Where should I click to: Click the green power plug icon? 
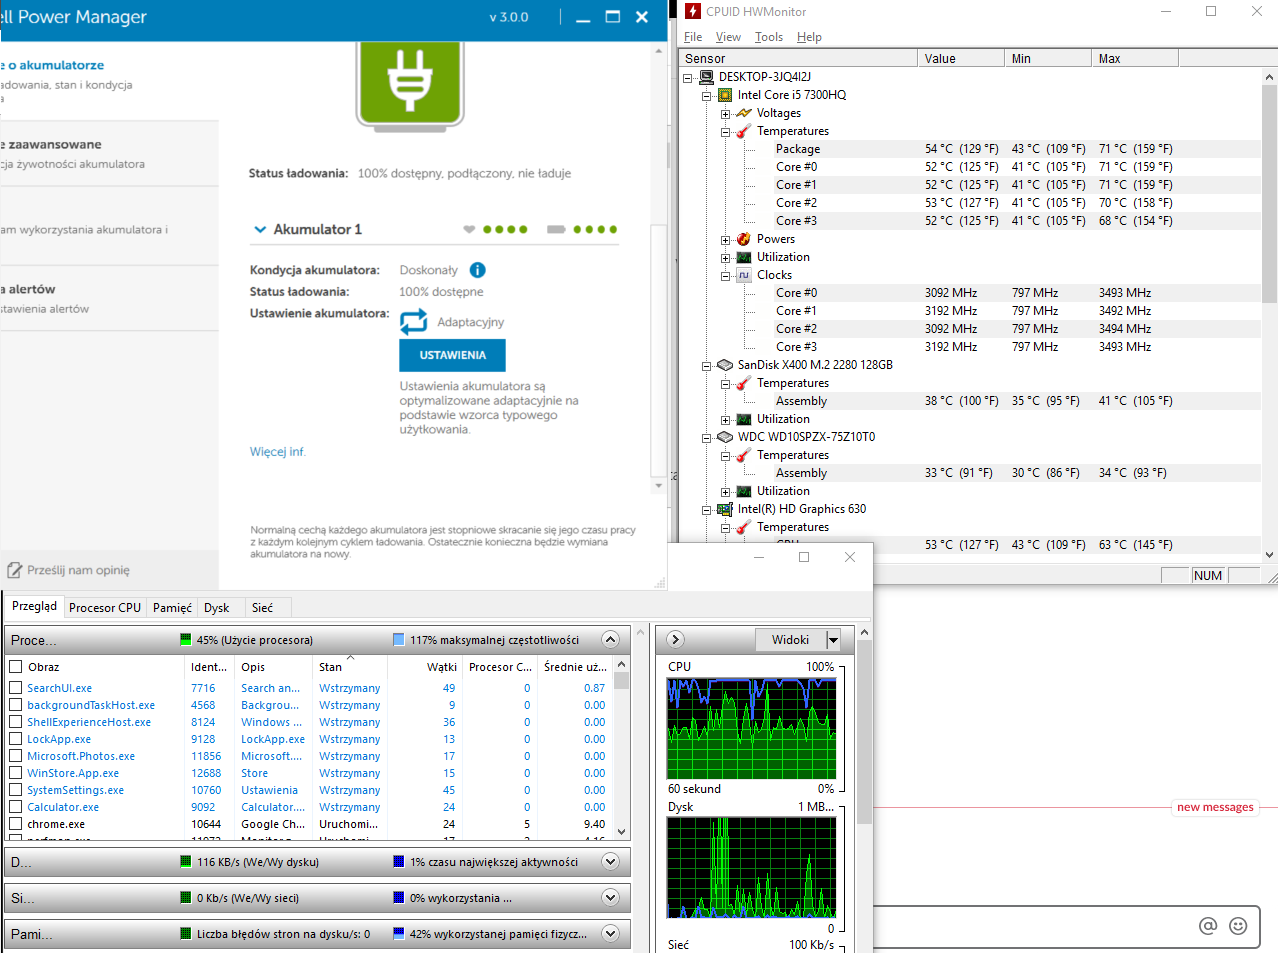pos(410,82)
